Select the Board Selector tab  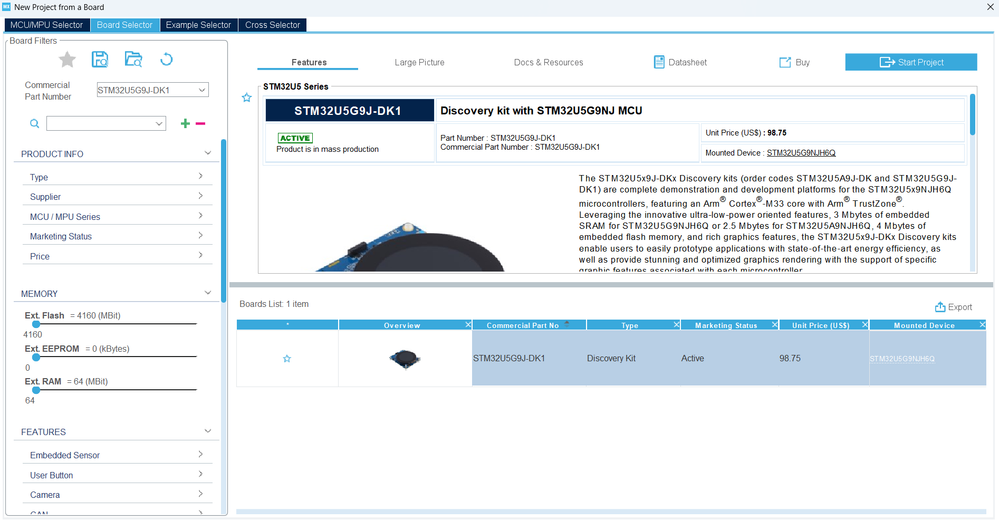click(x=124, y=25)
